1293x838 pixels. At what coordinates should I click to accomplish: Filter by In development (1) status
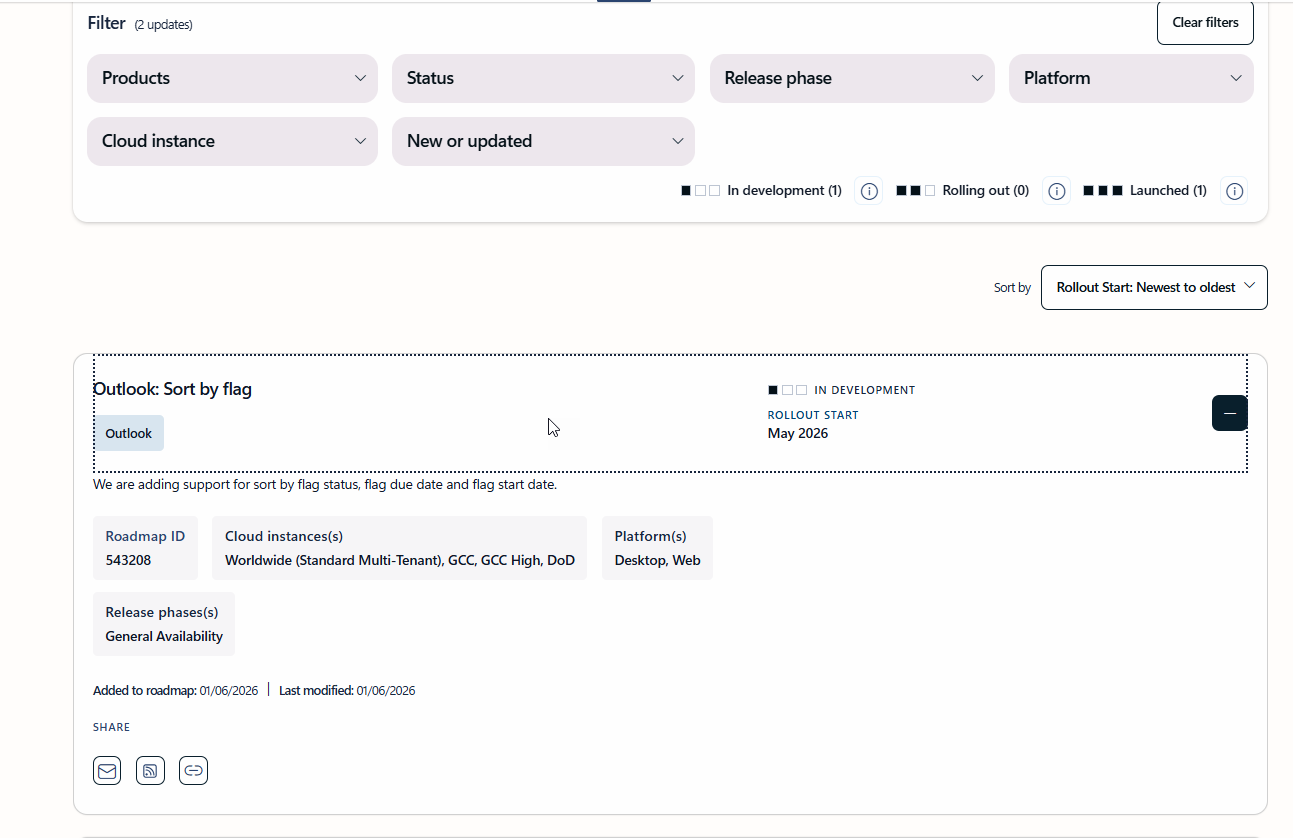pos(762,191)
